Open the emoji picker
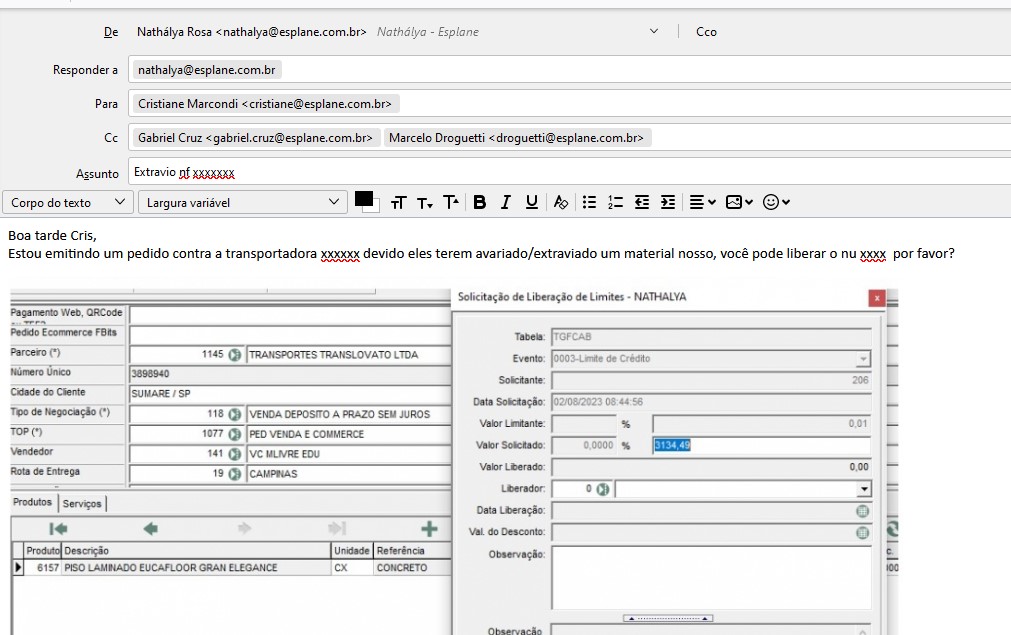Viewport: 1011px width, 635px height. [x=777, y=202]
